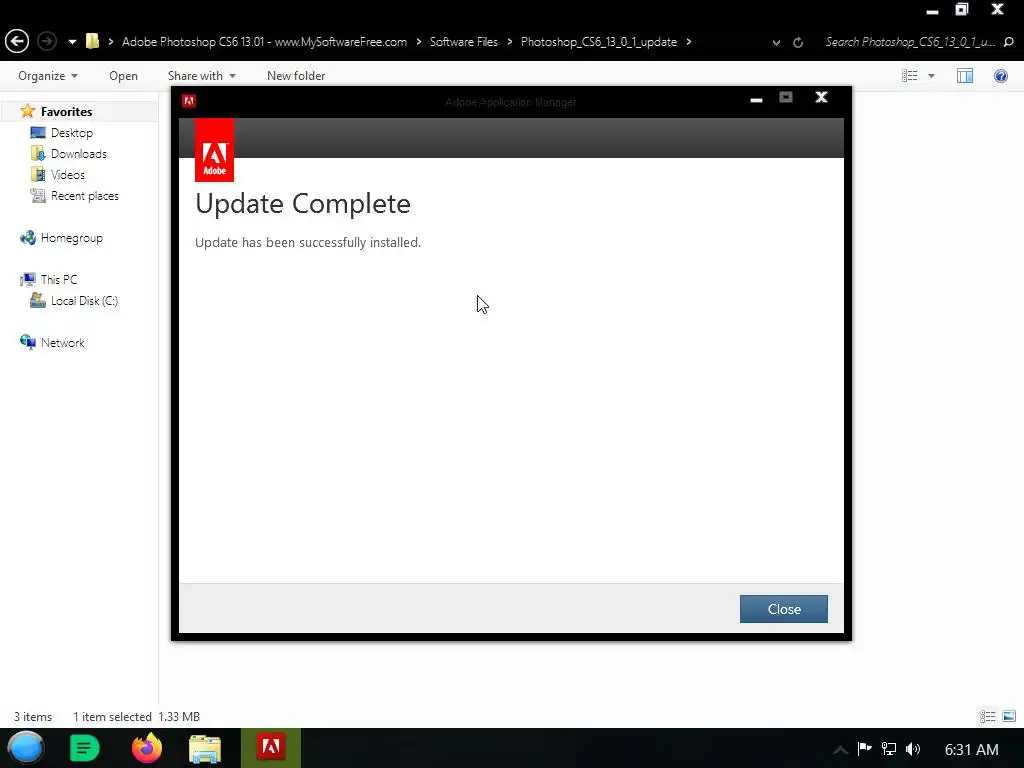The height and width of the screenshot is (768, 1024).
Task: Click the 6:31 AM clock
Action: (x=971, y=750)
